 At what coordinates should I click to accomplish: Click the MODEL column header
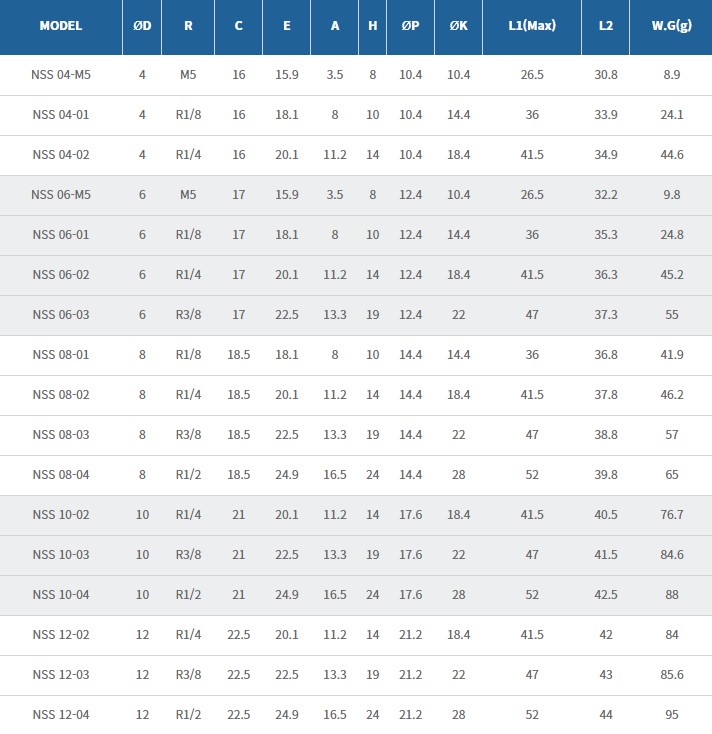click(61, 26)
